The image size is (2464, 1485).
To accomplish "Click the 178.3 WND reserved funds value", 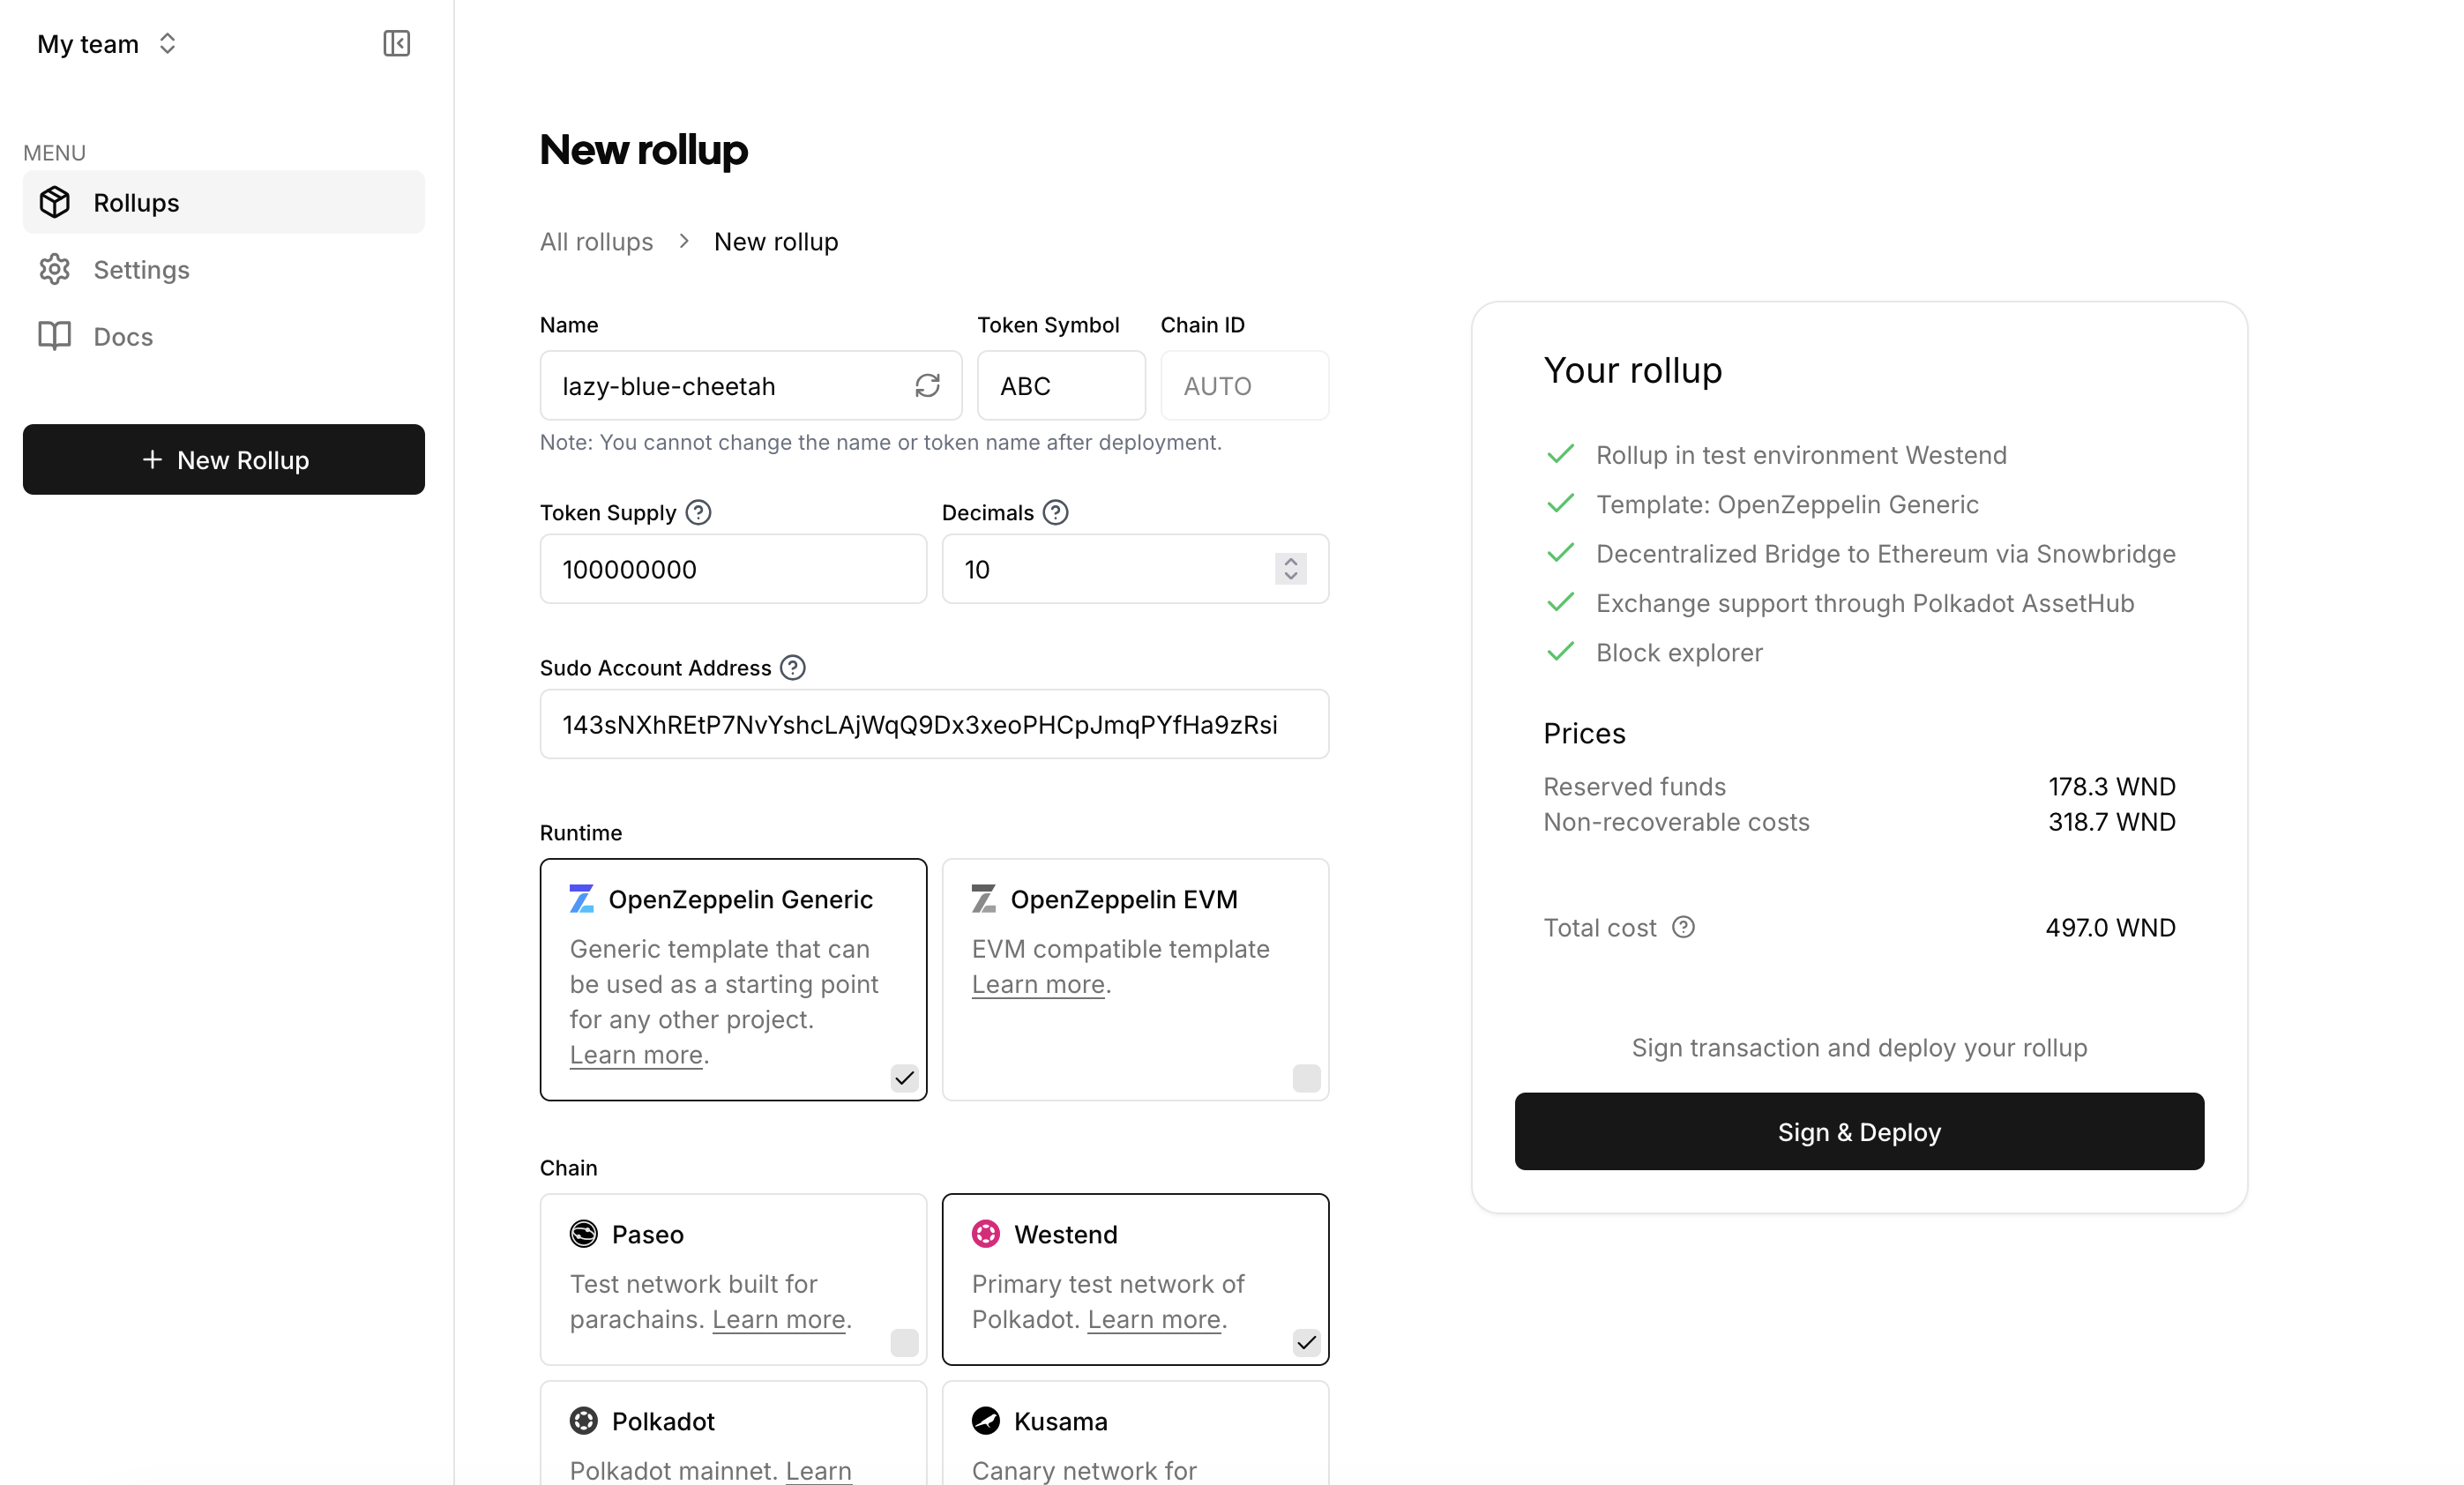I will [2111, 786].
